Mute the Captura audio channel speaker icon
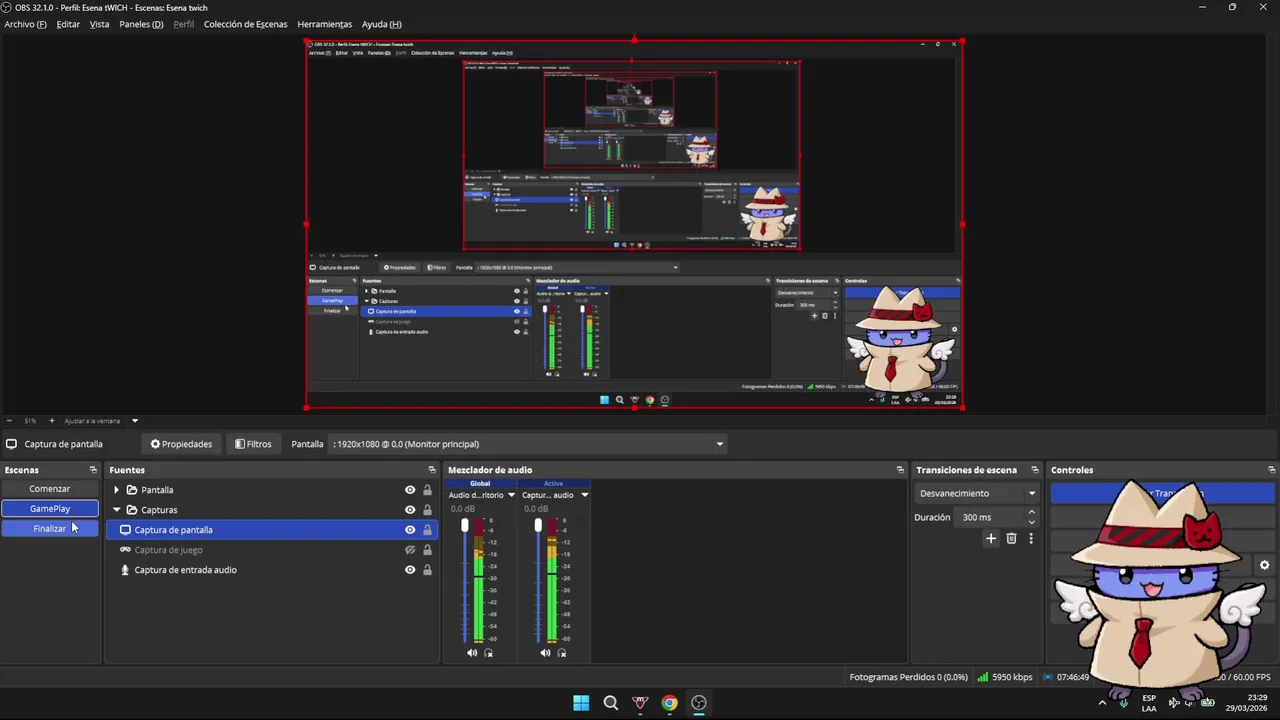This screenshot has height=720, width=1280. click(545, 653)
